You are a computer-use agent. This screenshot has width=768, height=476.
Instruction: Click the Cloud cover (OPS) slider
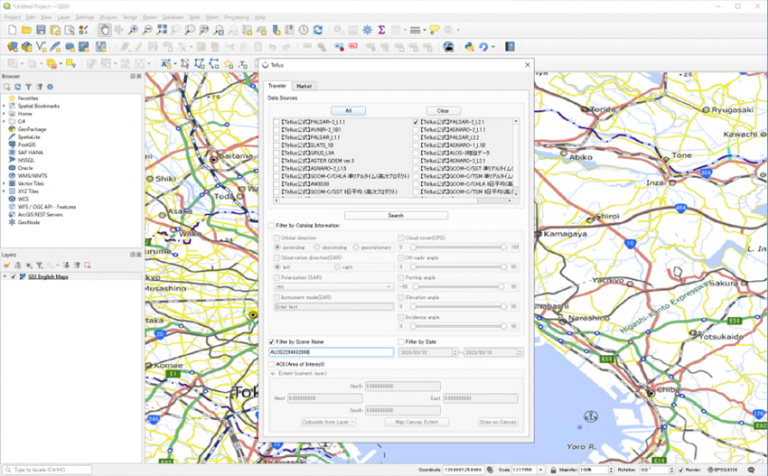click(458, 247)
